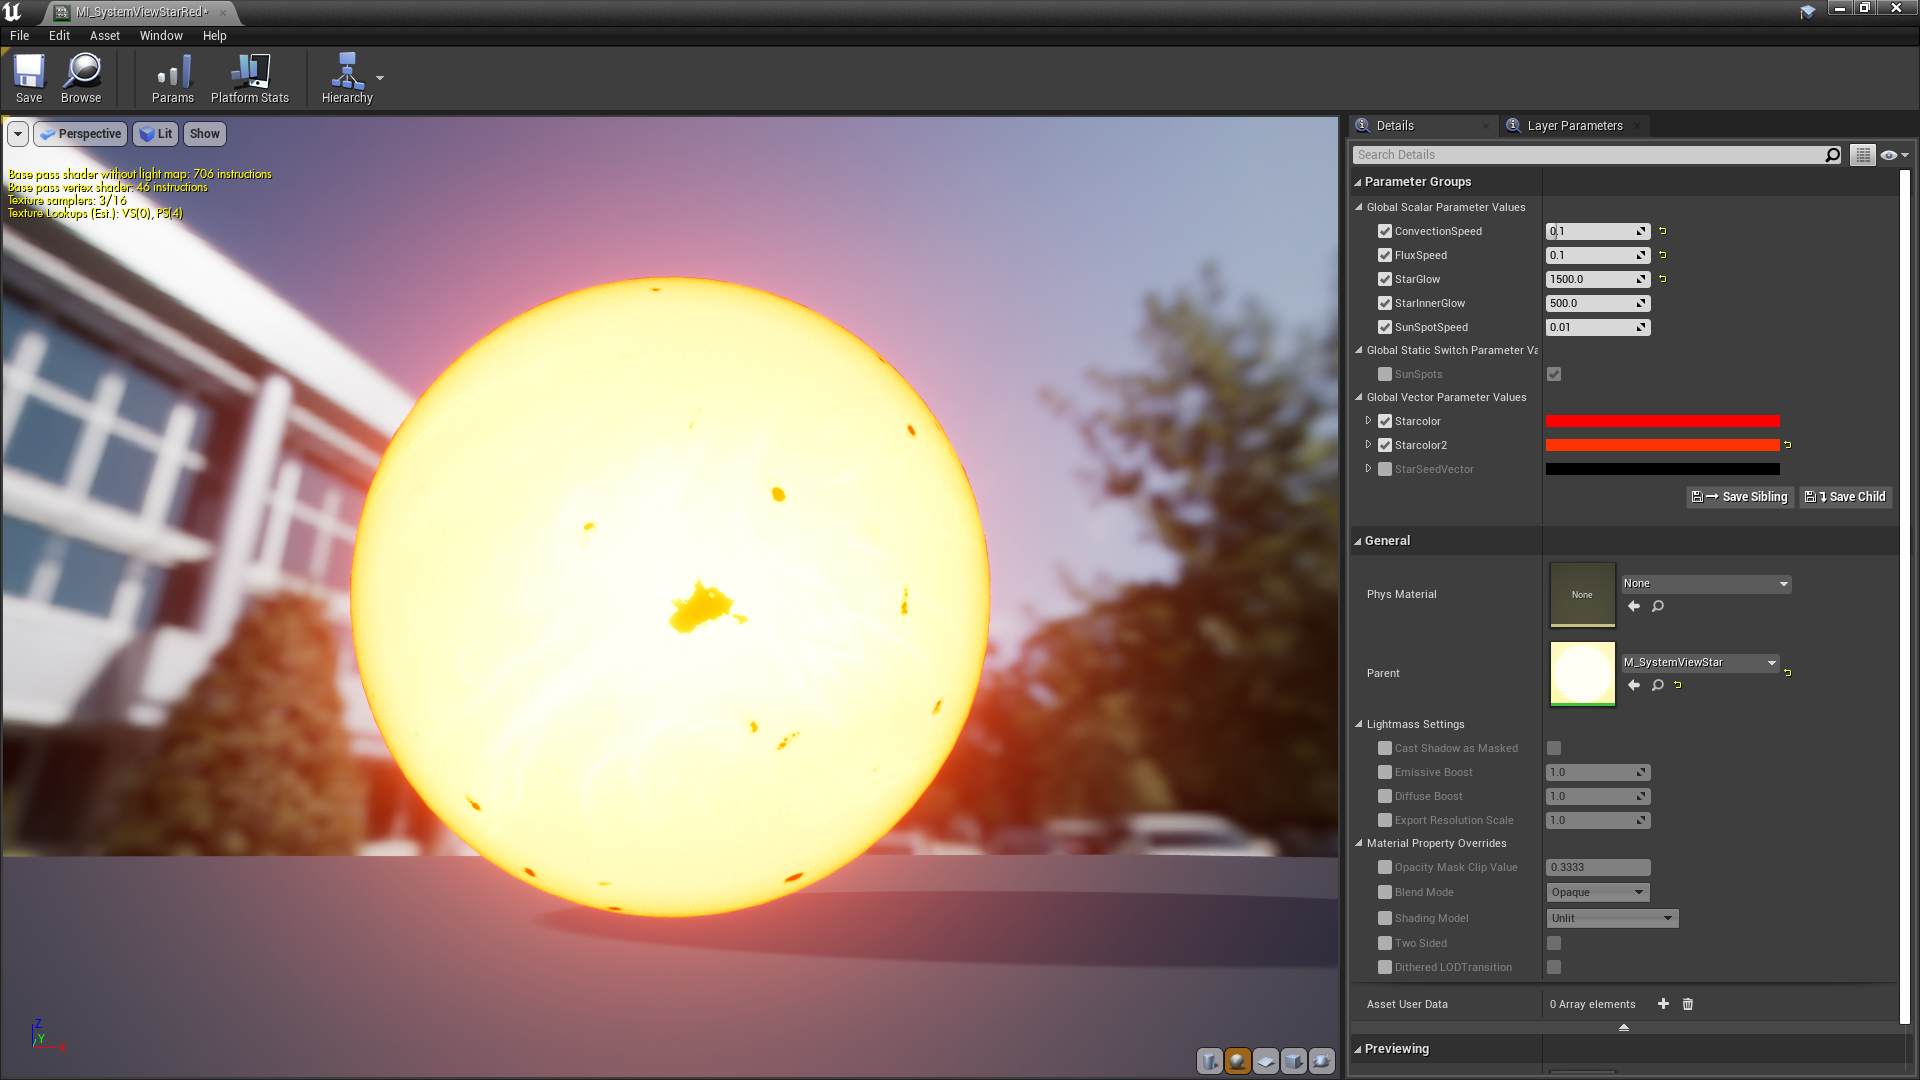1920x1080 pixels.
Task: Click the Starcolor2 color swatch
Action: coord(1662,445)
